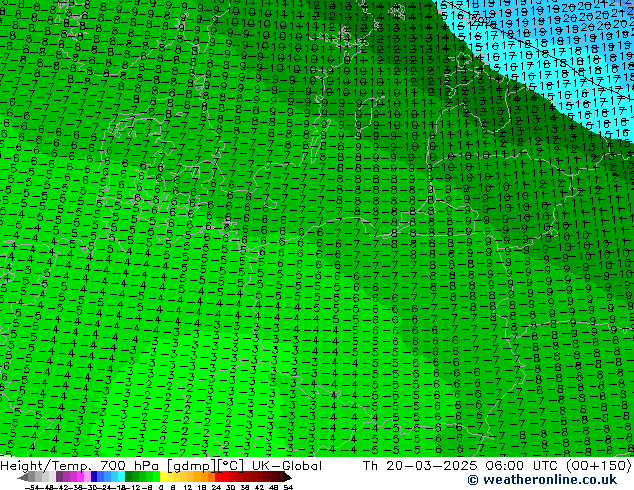This screenshot has height=490, width=634.
Task: Click the right dark arrow end of color scale
Action: [287, 477]
